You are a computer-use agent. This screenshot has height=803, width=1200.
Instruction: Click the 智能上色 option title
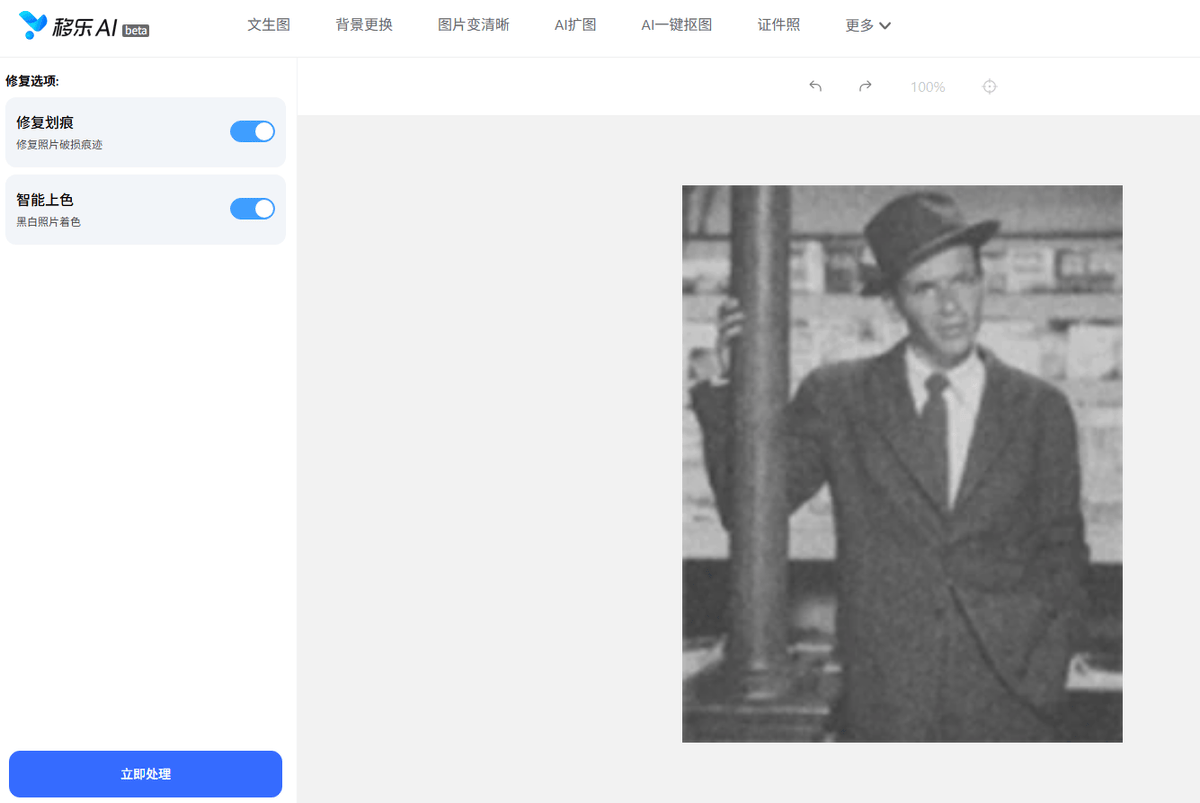tap(45, 200)
